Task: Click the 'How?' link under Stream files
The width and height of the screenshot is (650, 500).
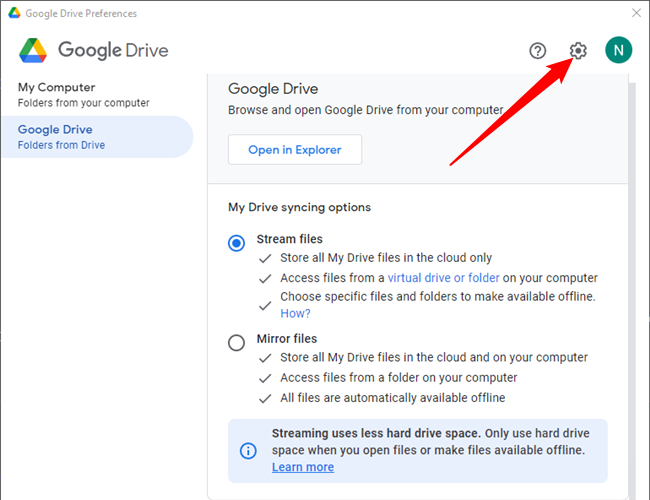Action: [295, 313]
